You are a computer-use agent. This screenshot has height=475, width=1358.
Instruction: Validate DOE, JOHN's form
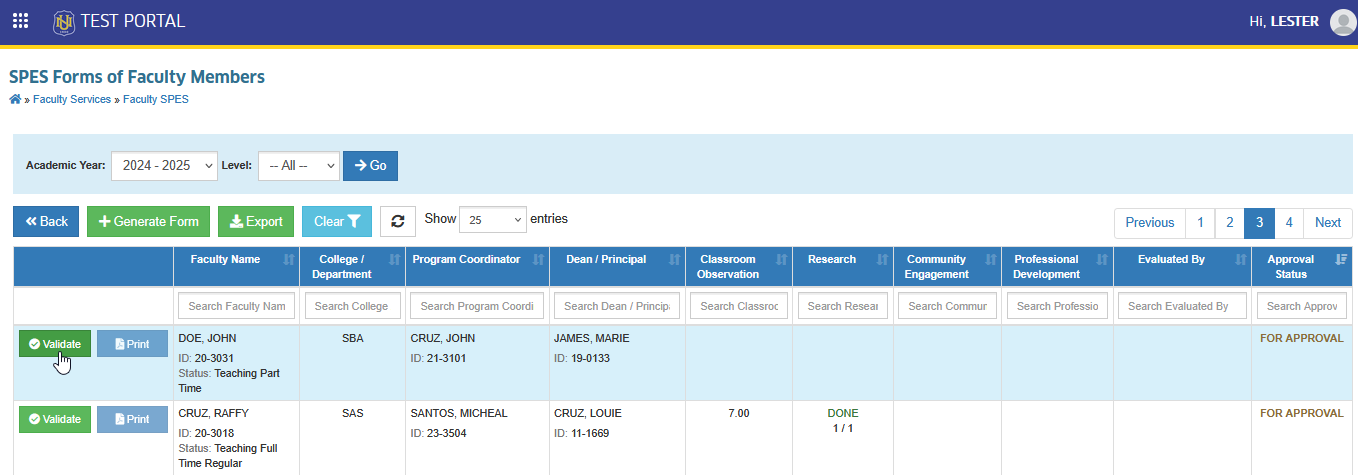55,344
